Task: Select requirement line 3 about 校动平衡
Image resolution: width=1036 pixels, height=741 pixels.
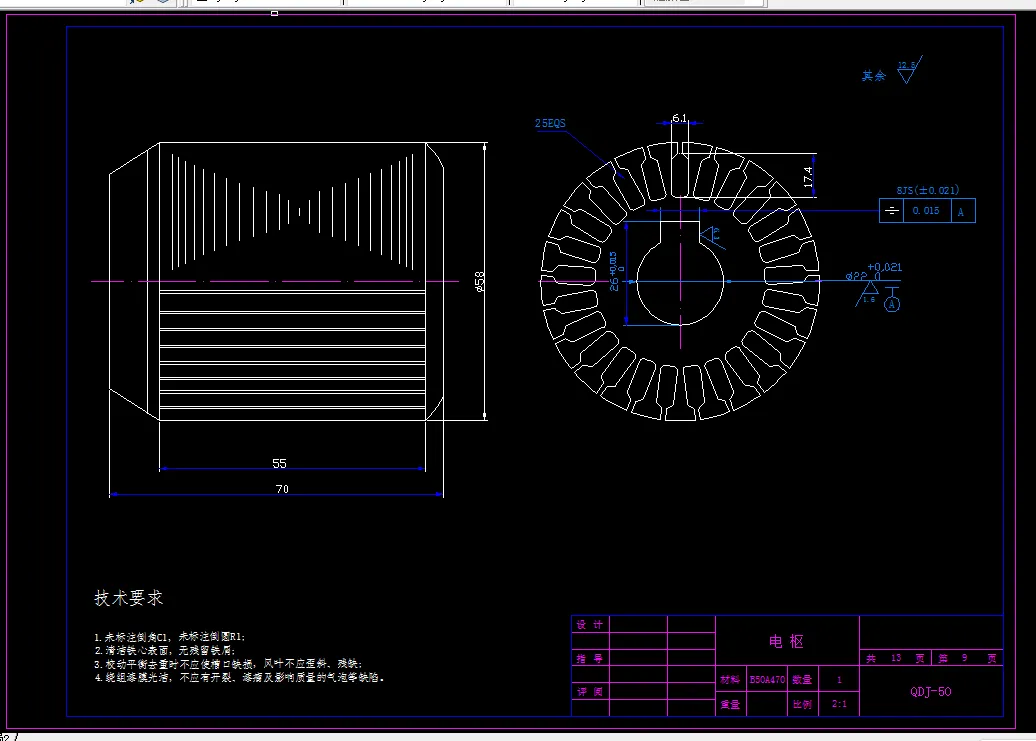Action: click(229, 664)
